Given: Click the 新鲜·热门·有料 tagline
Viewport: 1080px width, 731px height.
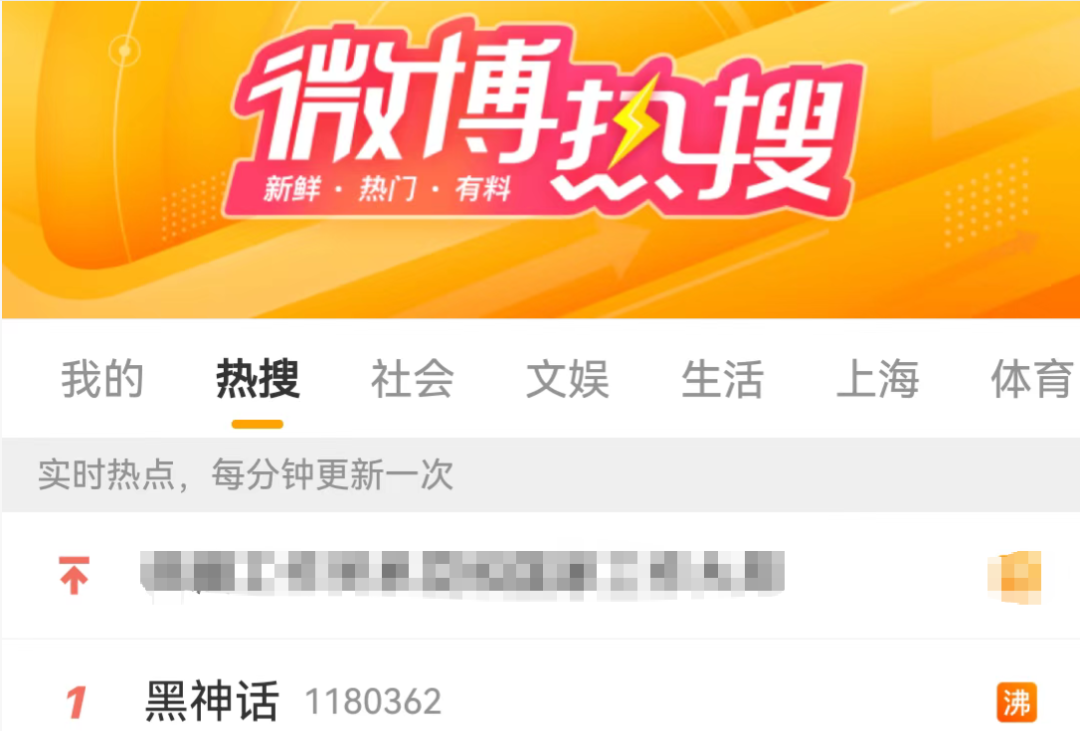Looking at the screenshot, I should point(387,188).
